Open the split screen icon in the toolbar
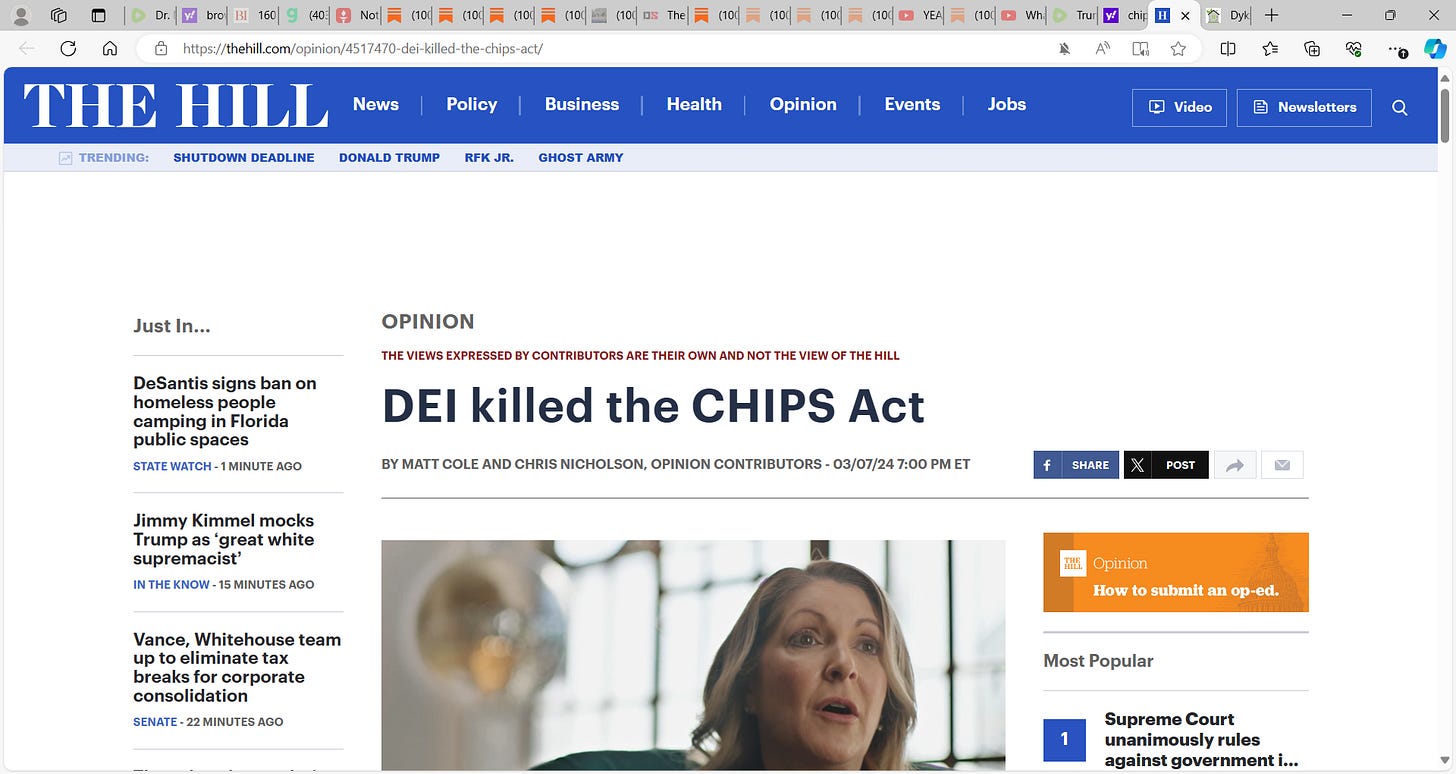The width and height of the screenshot is (1456, 774). click(x=1228, y=48)
